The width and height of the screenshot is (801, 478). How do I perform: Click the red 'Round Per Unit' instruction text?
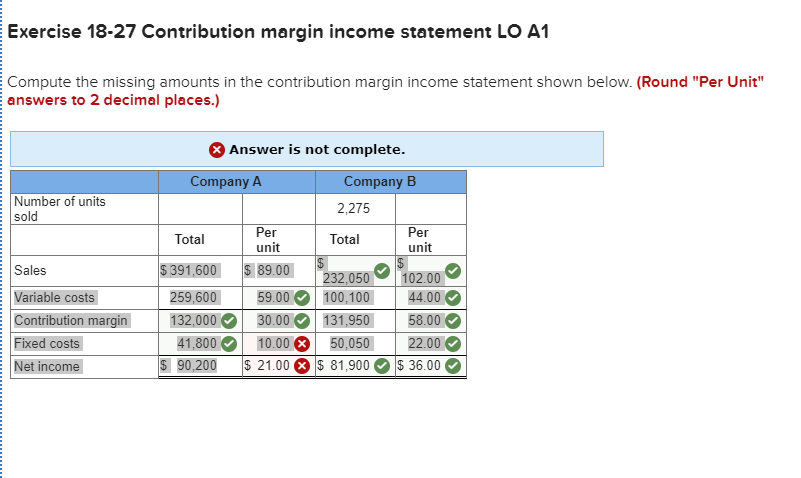point(385,91)
